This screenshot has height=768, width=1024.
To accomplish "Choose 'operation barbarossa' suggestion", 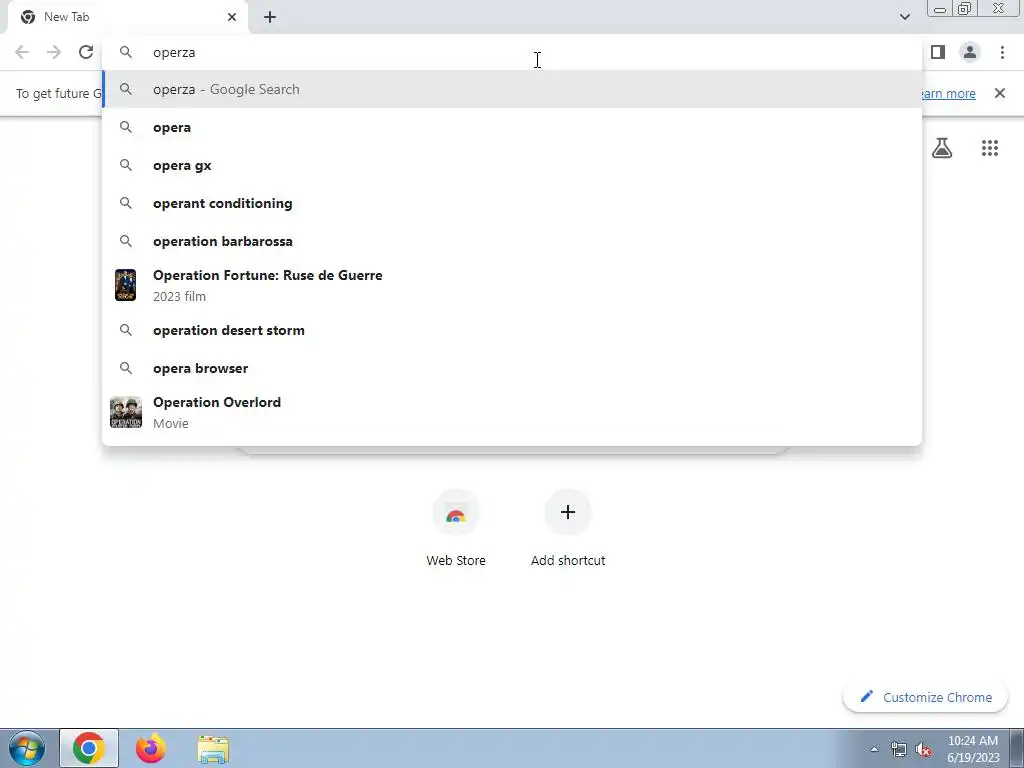I will pos(512,241).
